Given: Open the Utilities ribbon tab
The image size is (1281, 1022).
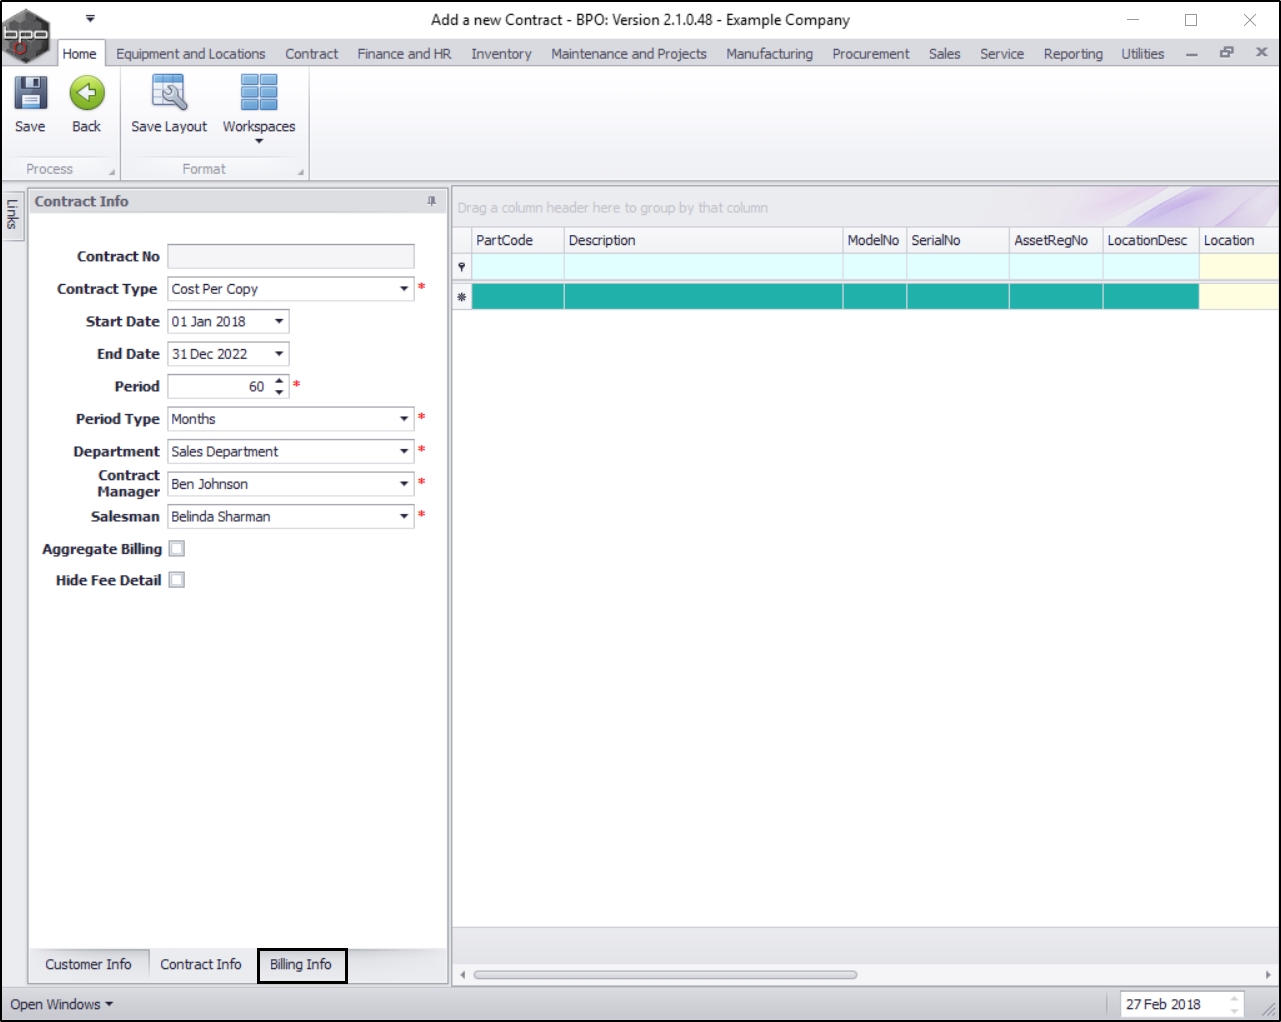Looking at the screenshot, I should [x=1143, y=54].
